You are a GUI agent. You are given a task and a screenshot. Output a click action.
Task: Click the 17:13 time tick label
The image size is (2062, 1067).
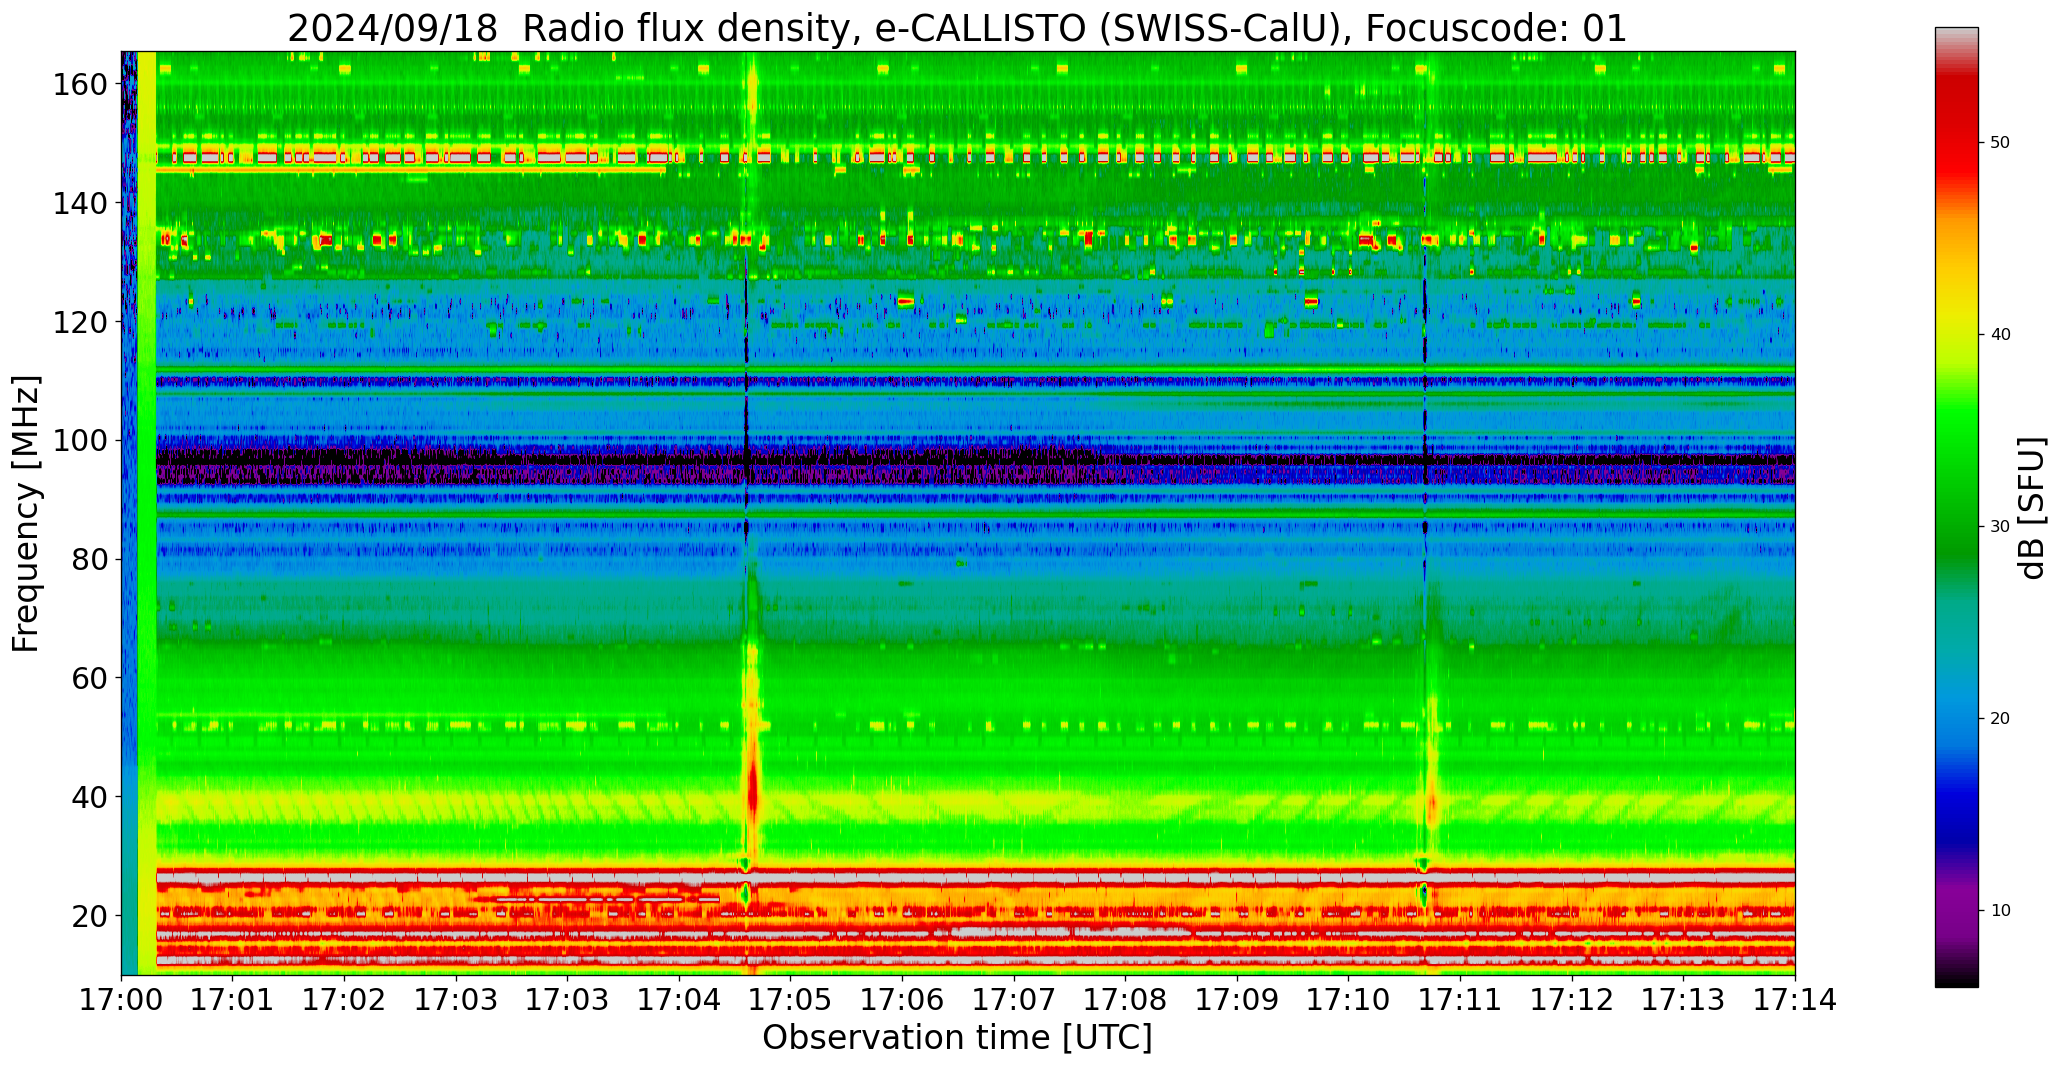(x=1683, y=1000)
